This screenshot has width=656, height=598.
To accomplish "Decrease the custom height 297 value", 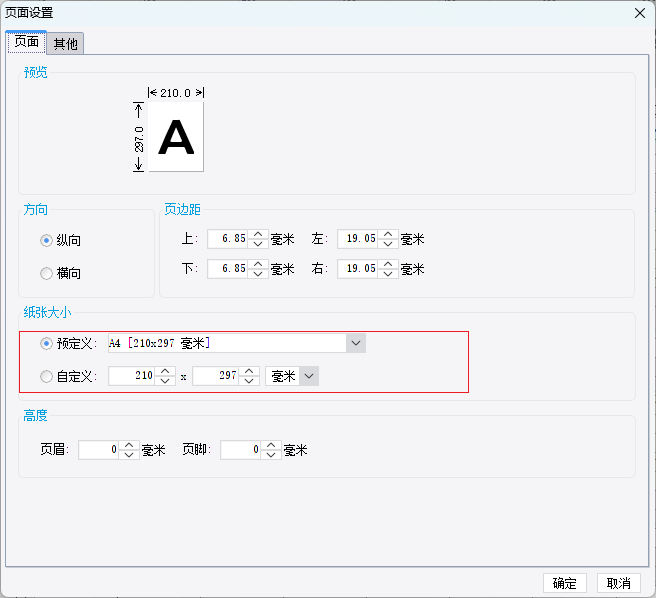I will click(x=249, y=381).
